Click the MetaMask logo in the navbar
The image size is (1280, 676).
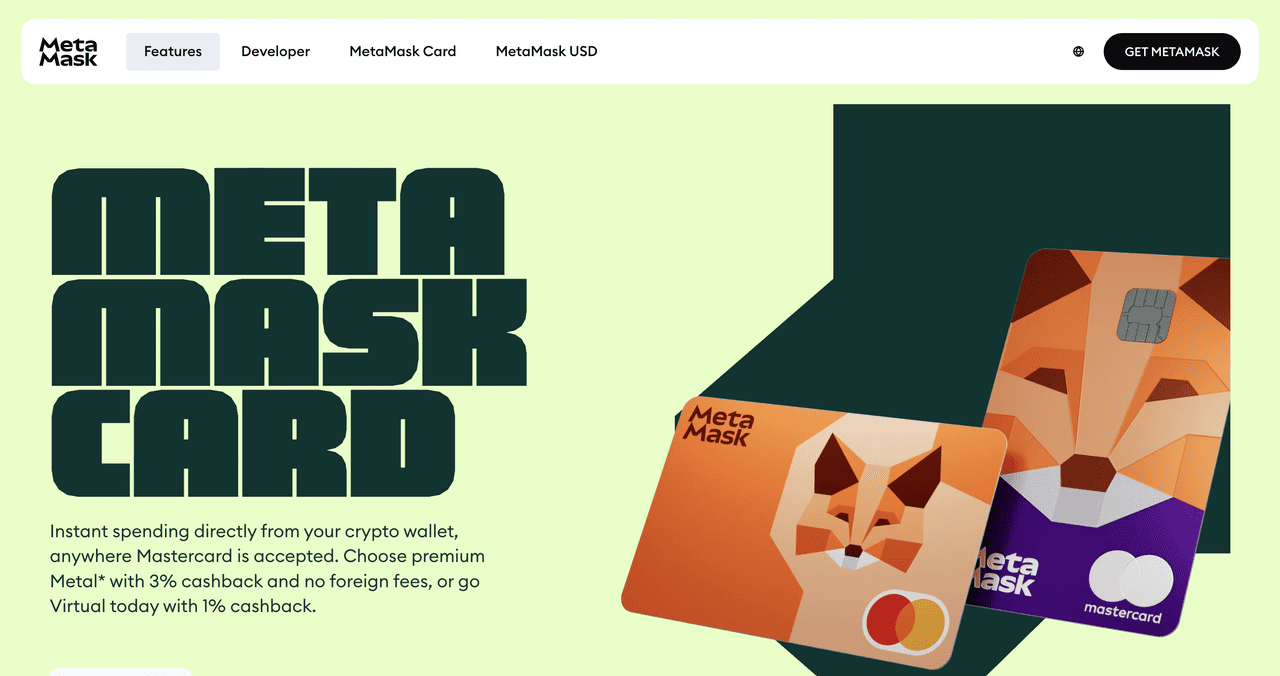68,51
